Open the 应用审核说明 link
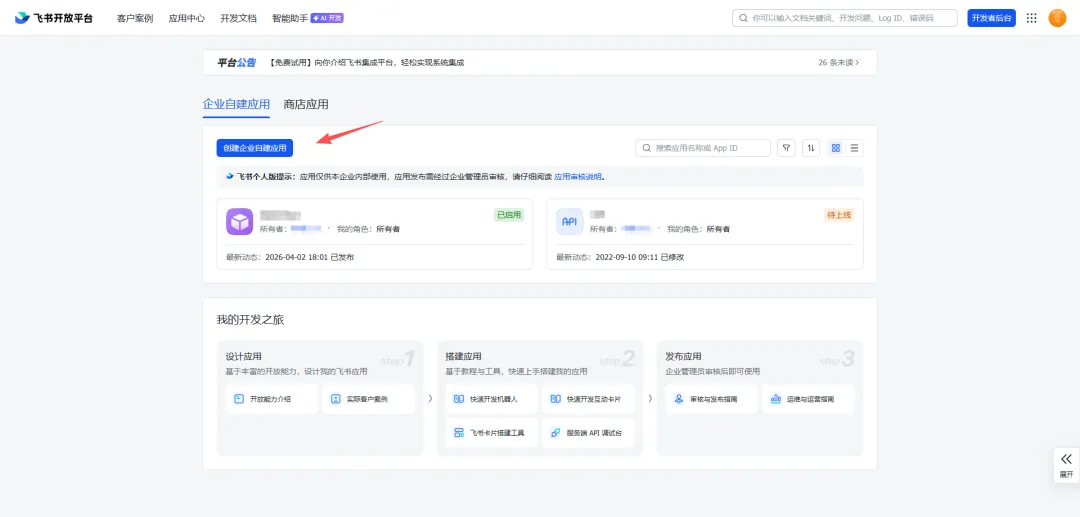The height and width of the screenshot is (517, 1080). pyautogui.click(x=579, y=177)
